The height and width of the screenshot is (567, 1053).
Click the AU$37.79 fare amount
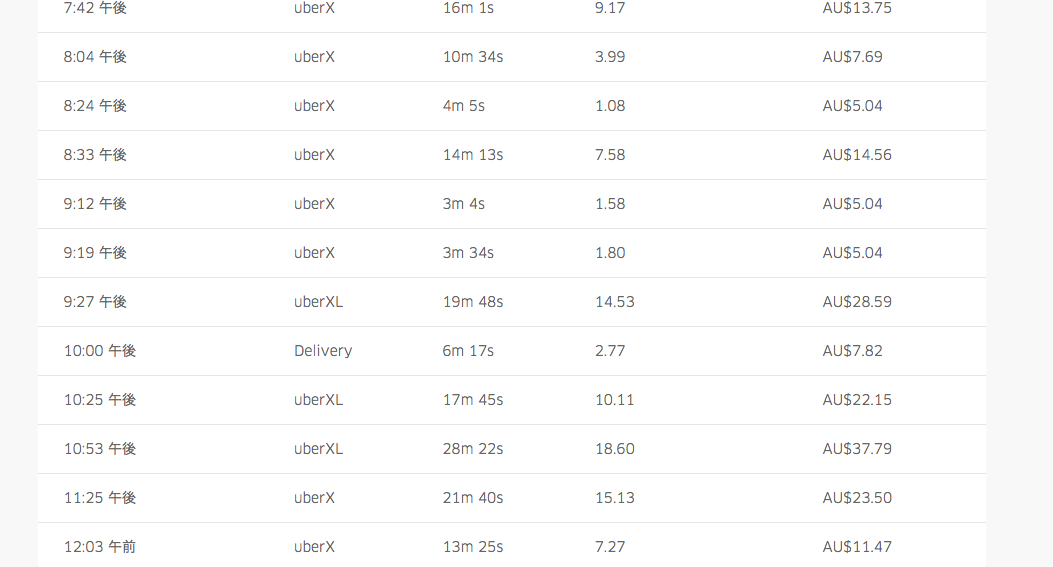pos(857,449)
